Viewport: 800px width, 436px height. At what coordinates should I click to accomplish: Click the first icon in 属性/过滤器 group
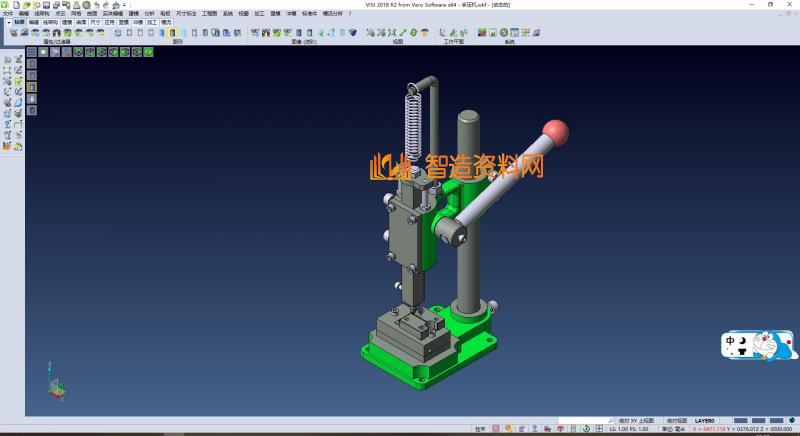12,33
